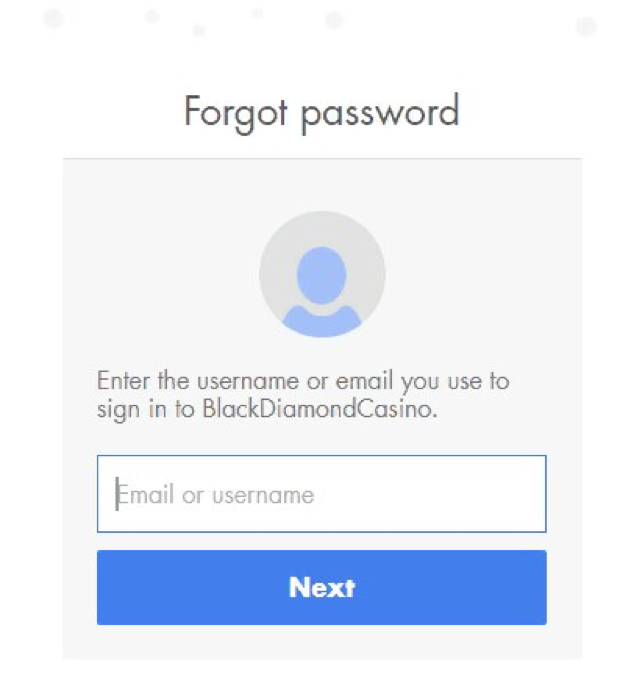
Task: Click the 'Forgot password' heading
Action: 321,111
